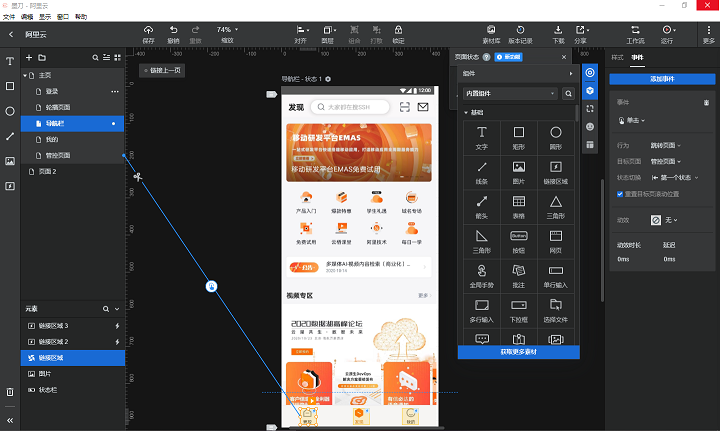Add the Web page (网页) widget from components
The width and height of the screenshot is (720, 431).
556,241
